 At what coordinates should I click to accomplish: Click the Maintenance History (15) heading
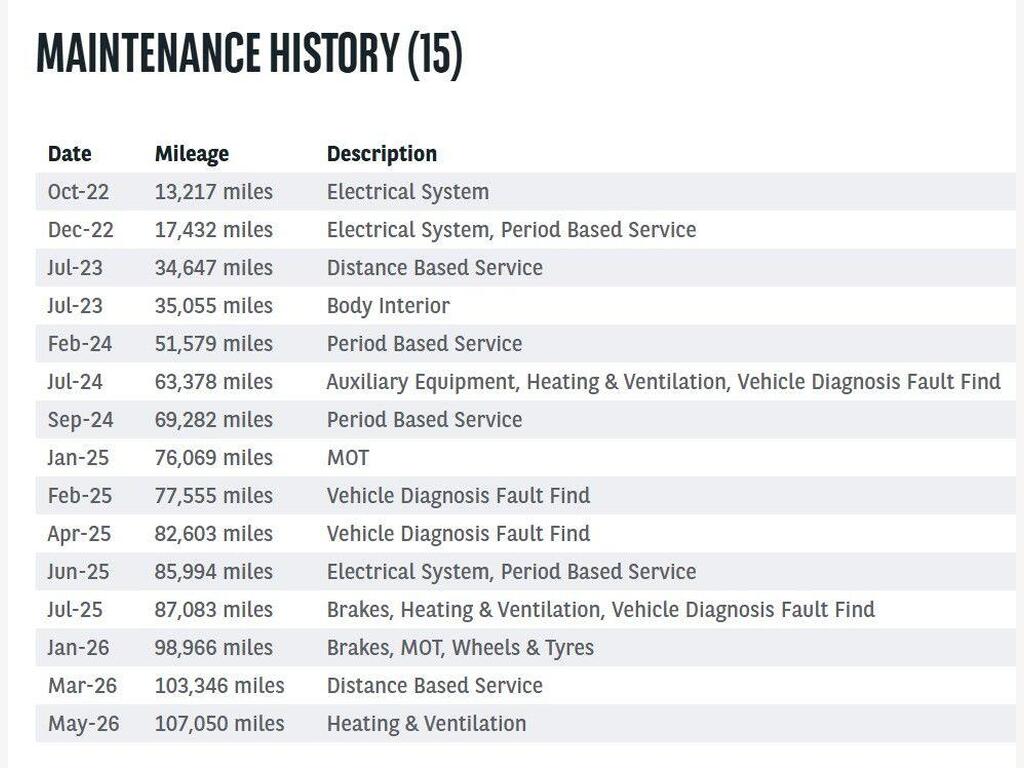click(249, 53)
